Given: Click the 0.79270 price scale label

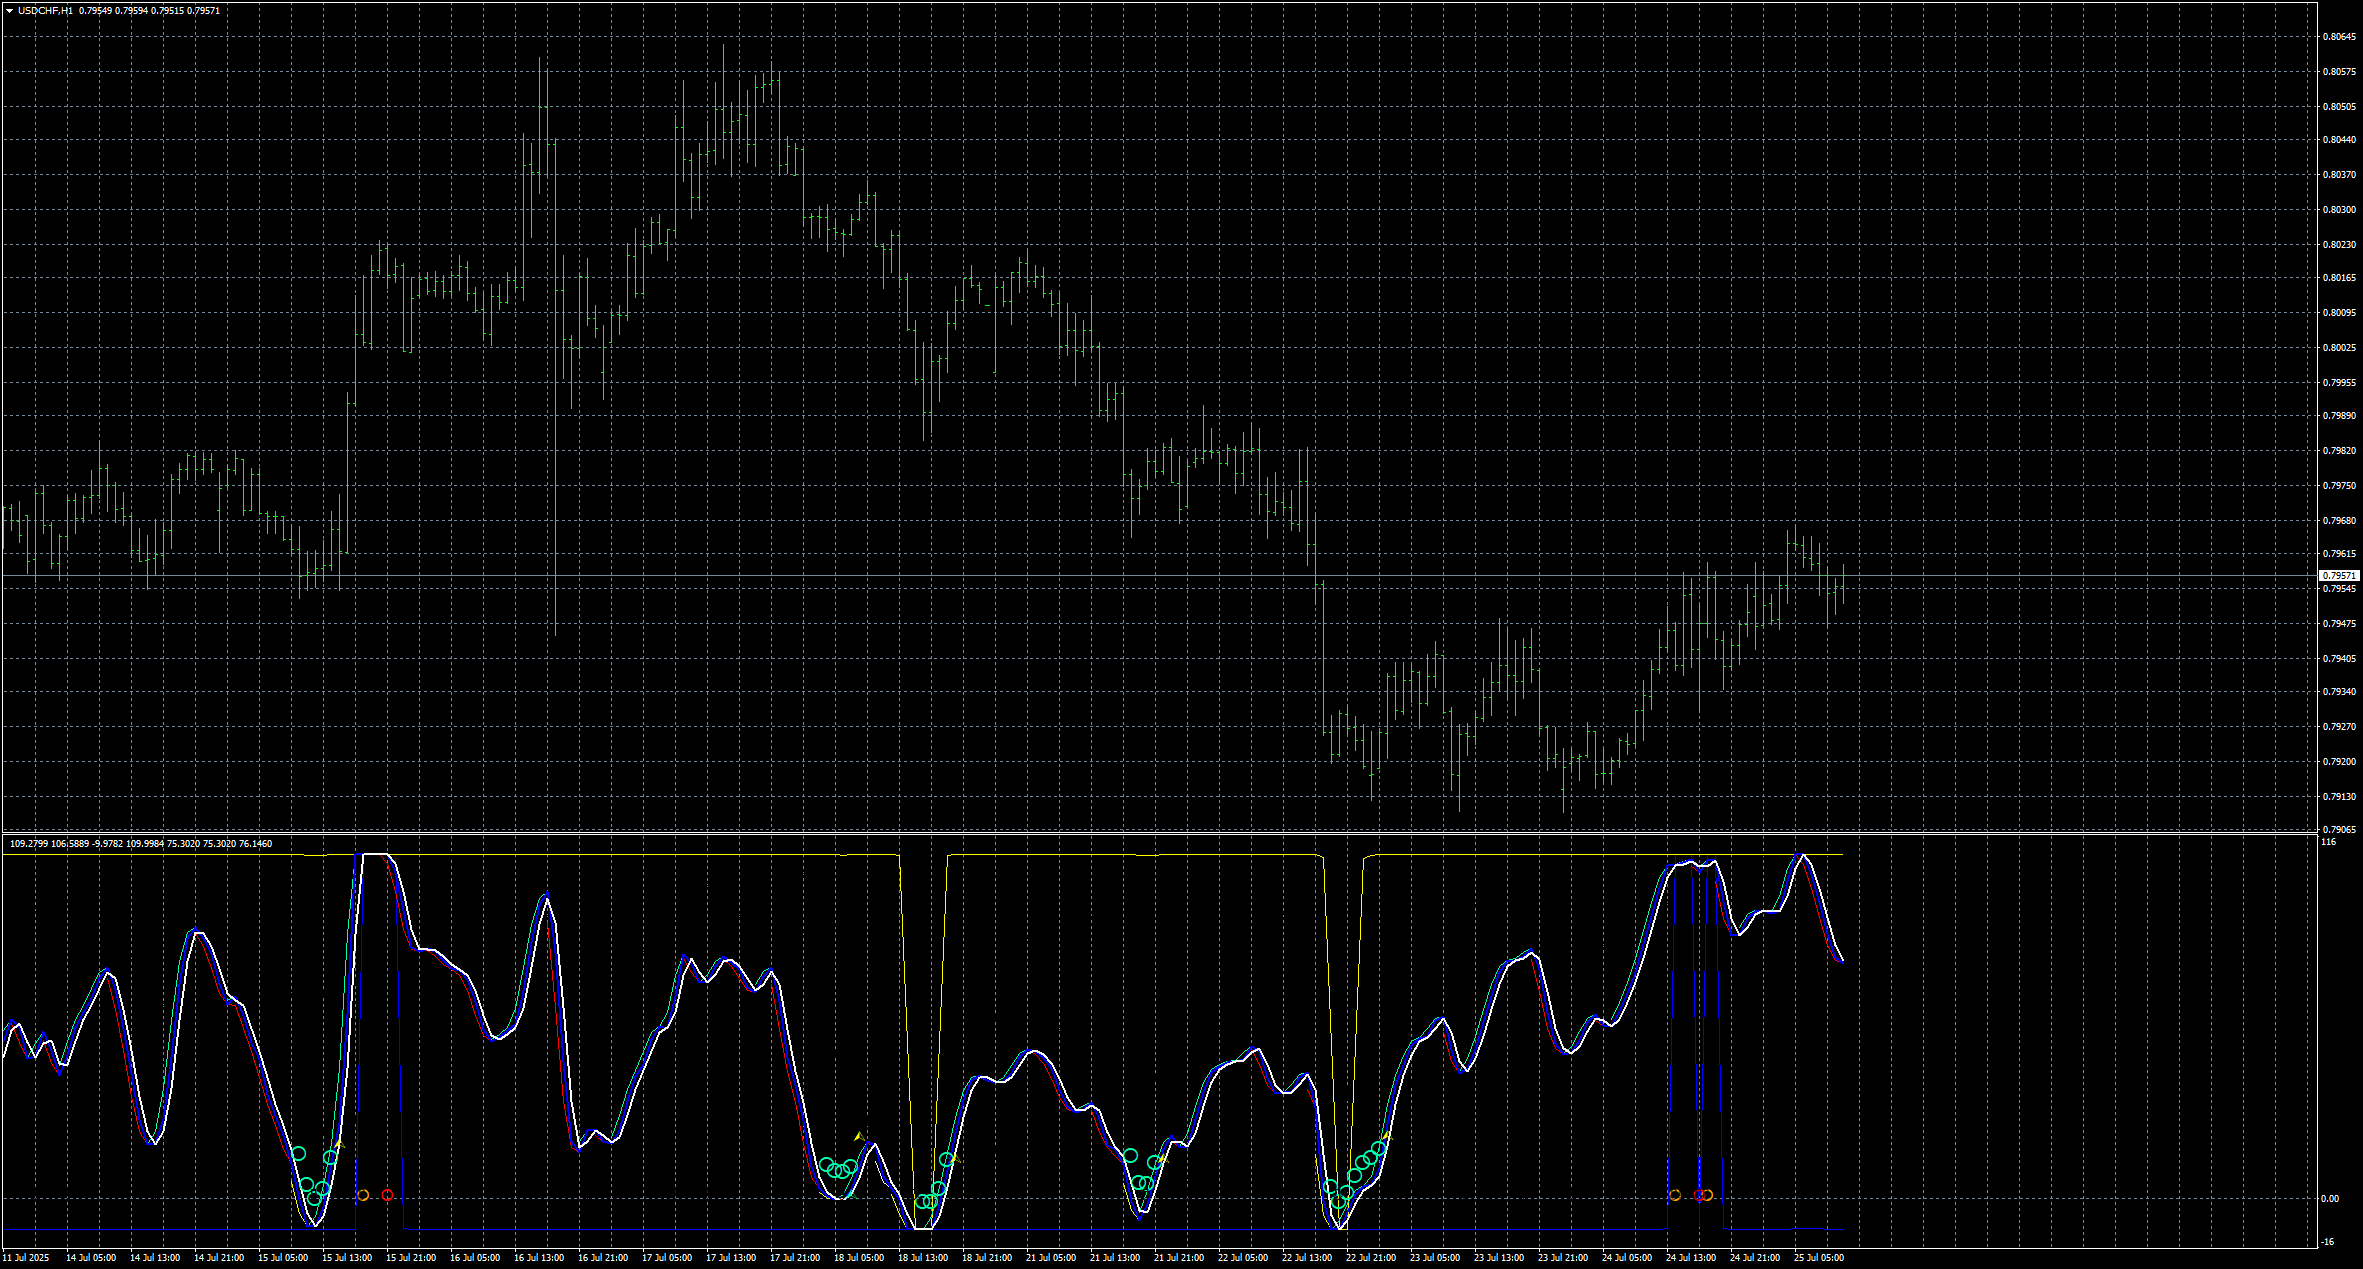Looking at the screenshot, I should click(2339, 727).
